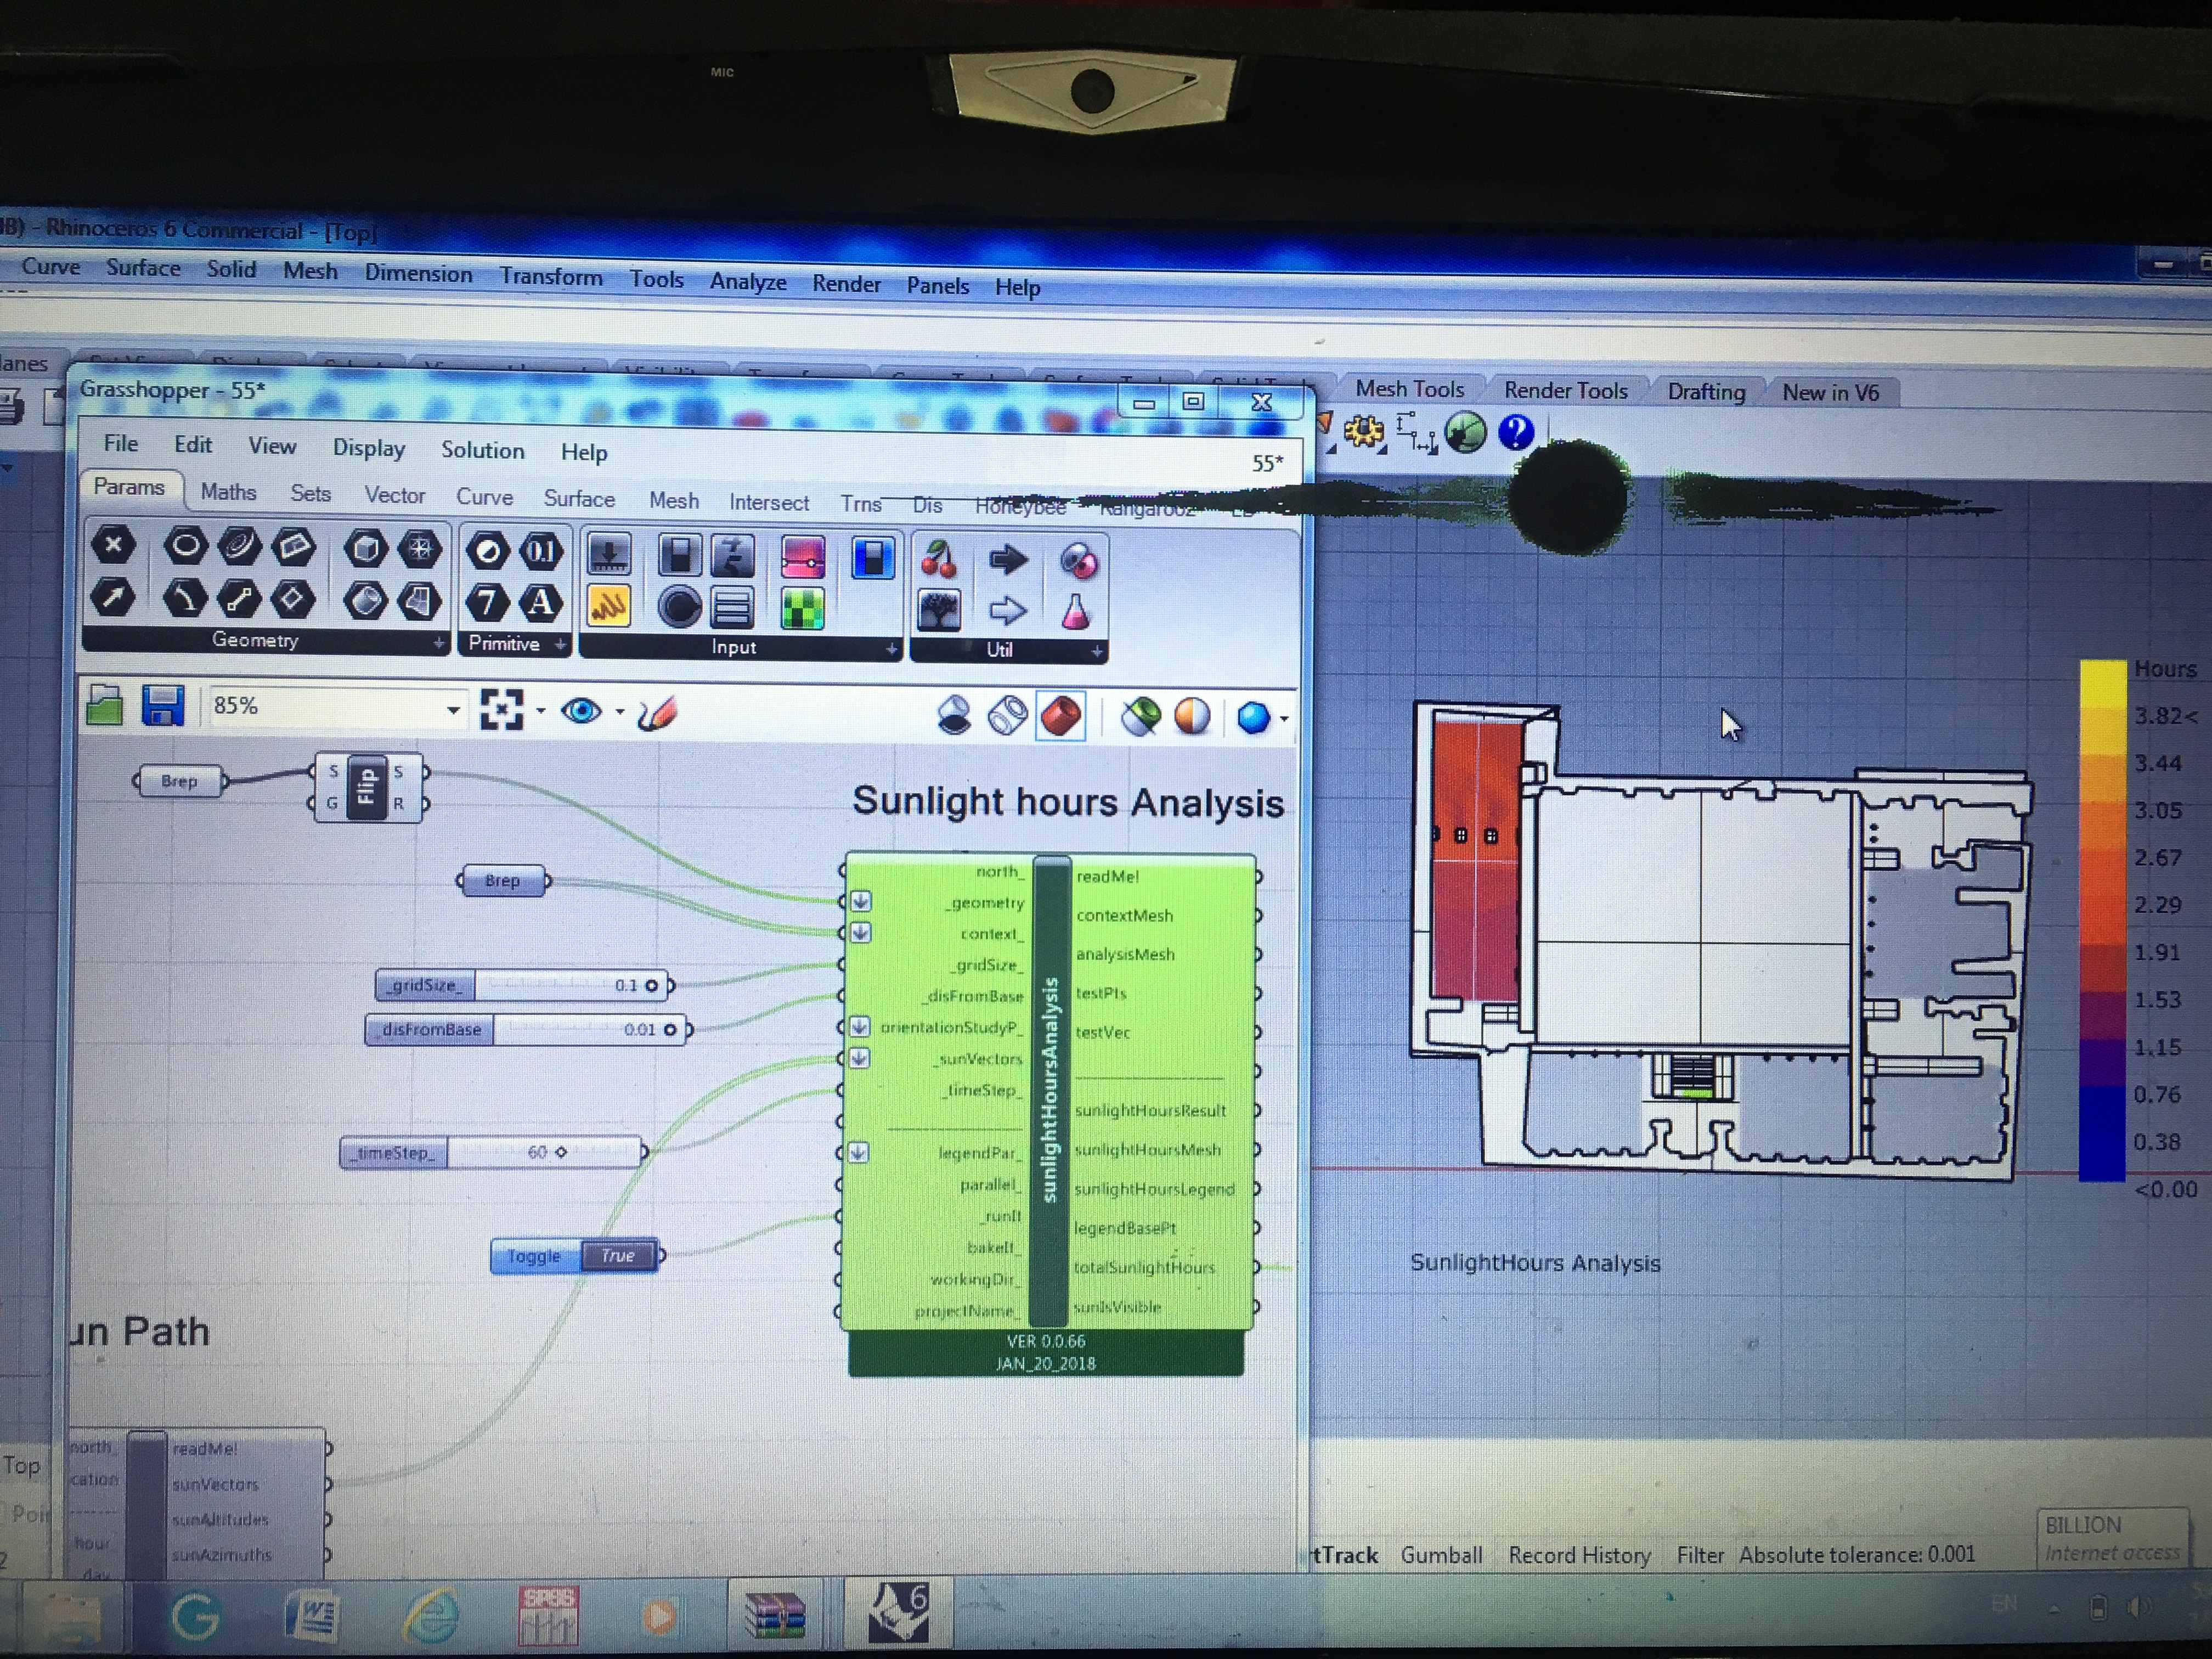
Task: Select the Integer '7' primitive icon
Action: tap(487, 603)
